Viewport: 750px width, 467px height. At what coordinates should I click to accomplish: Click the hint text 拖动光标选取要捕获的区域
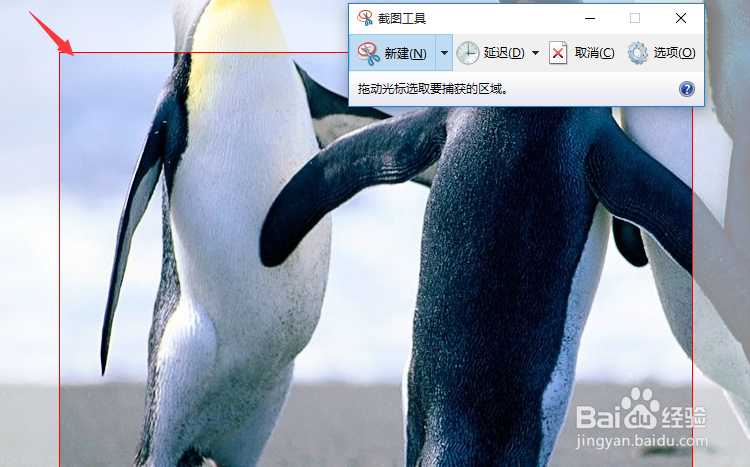[x=432, y=89]
